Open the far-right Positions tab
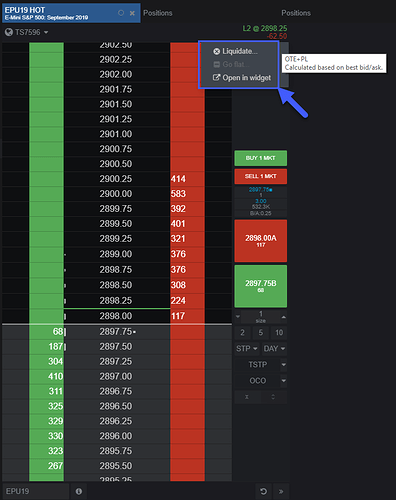The height and width of the screenshot is (500, 396). coord(296,13)
